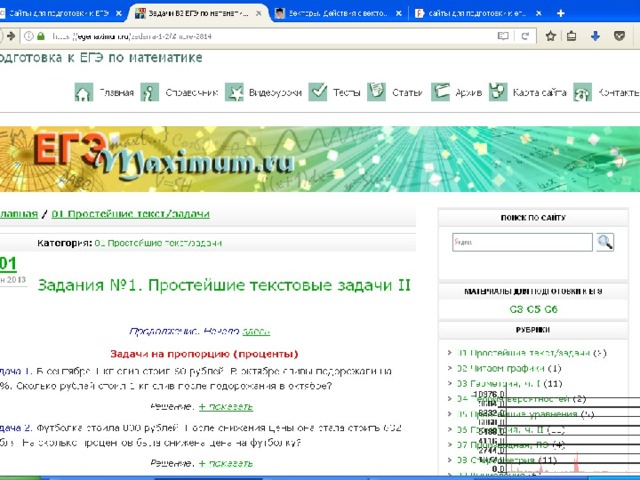Click the Архив icon in the navigation bar
This screenshot has width=640, height=480.
[x=441, y=93]
